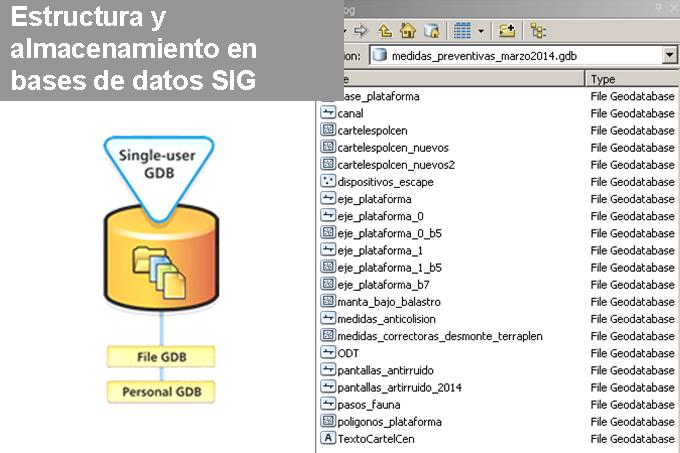680x453 pixels.
Task: Select the line icon for eje_plataforma
Action: click(x=328, y=199)
